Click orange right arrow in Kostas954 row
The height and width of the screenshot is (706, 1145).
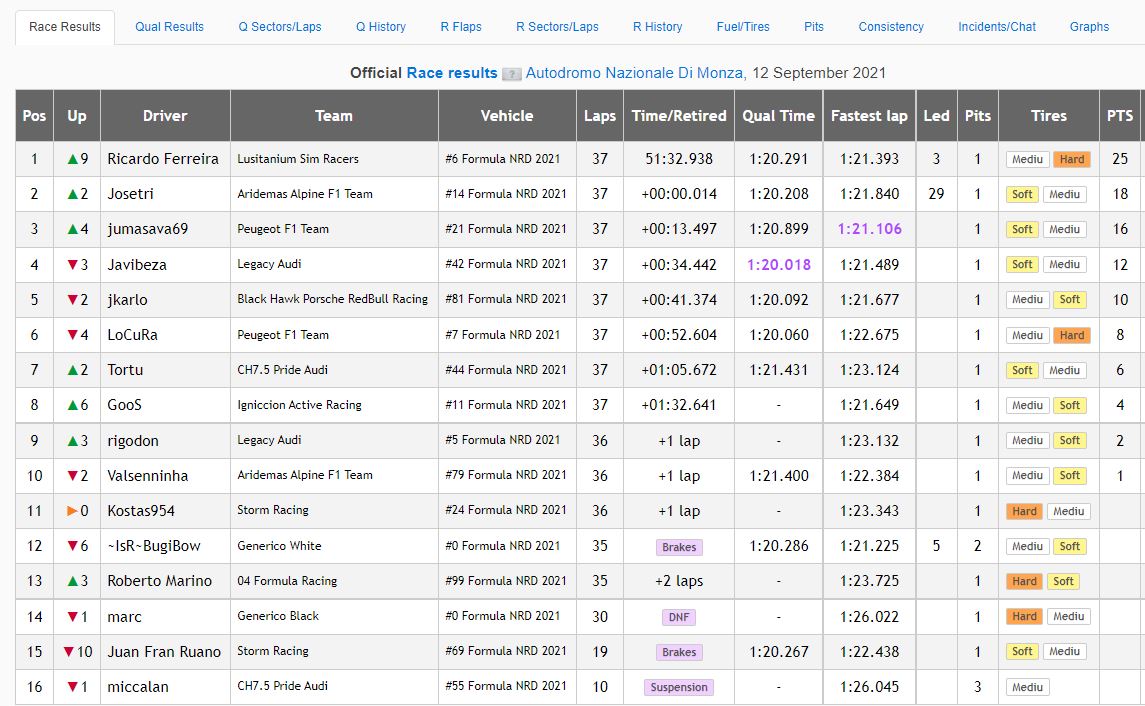pos(72,511)
